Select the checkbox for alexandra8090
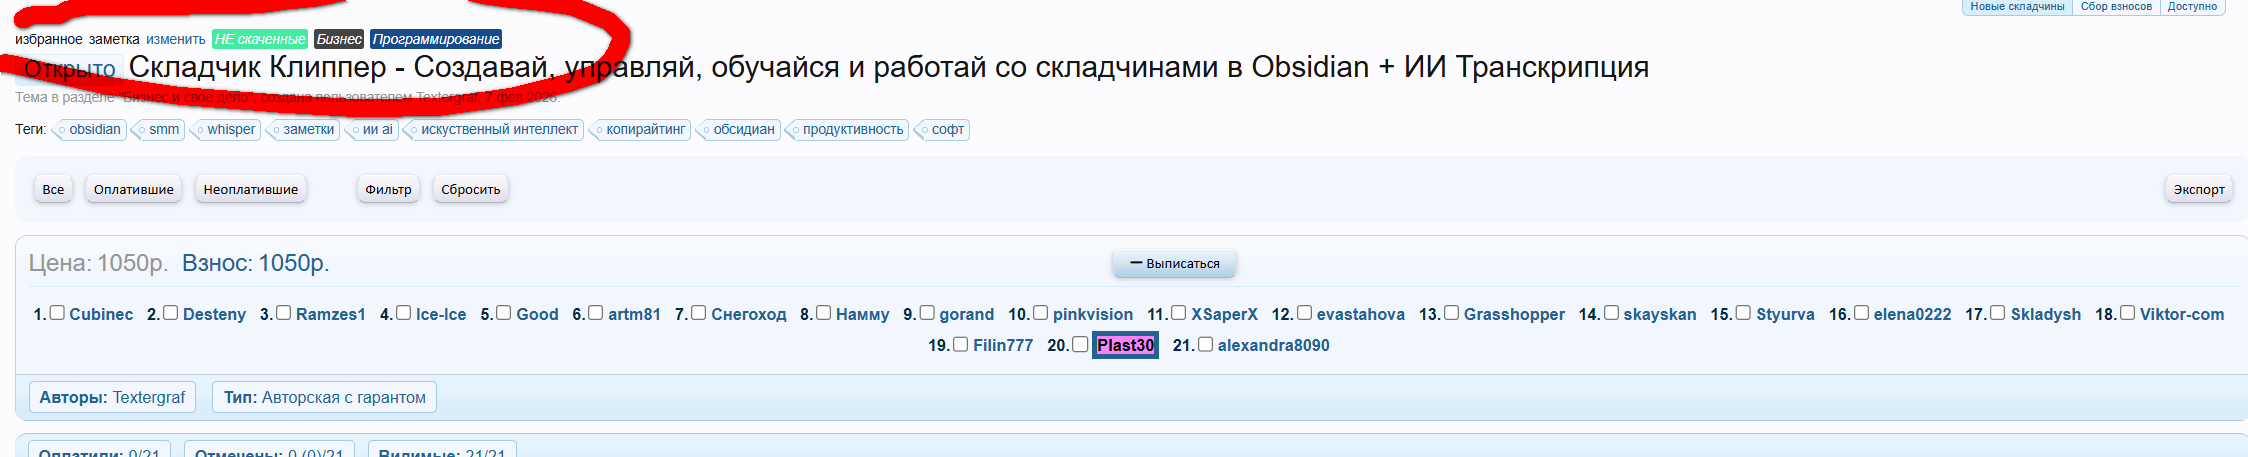 click(x=1206, y=344)
